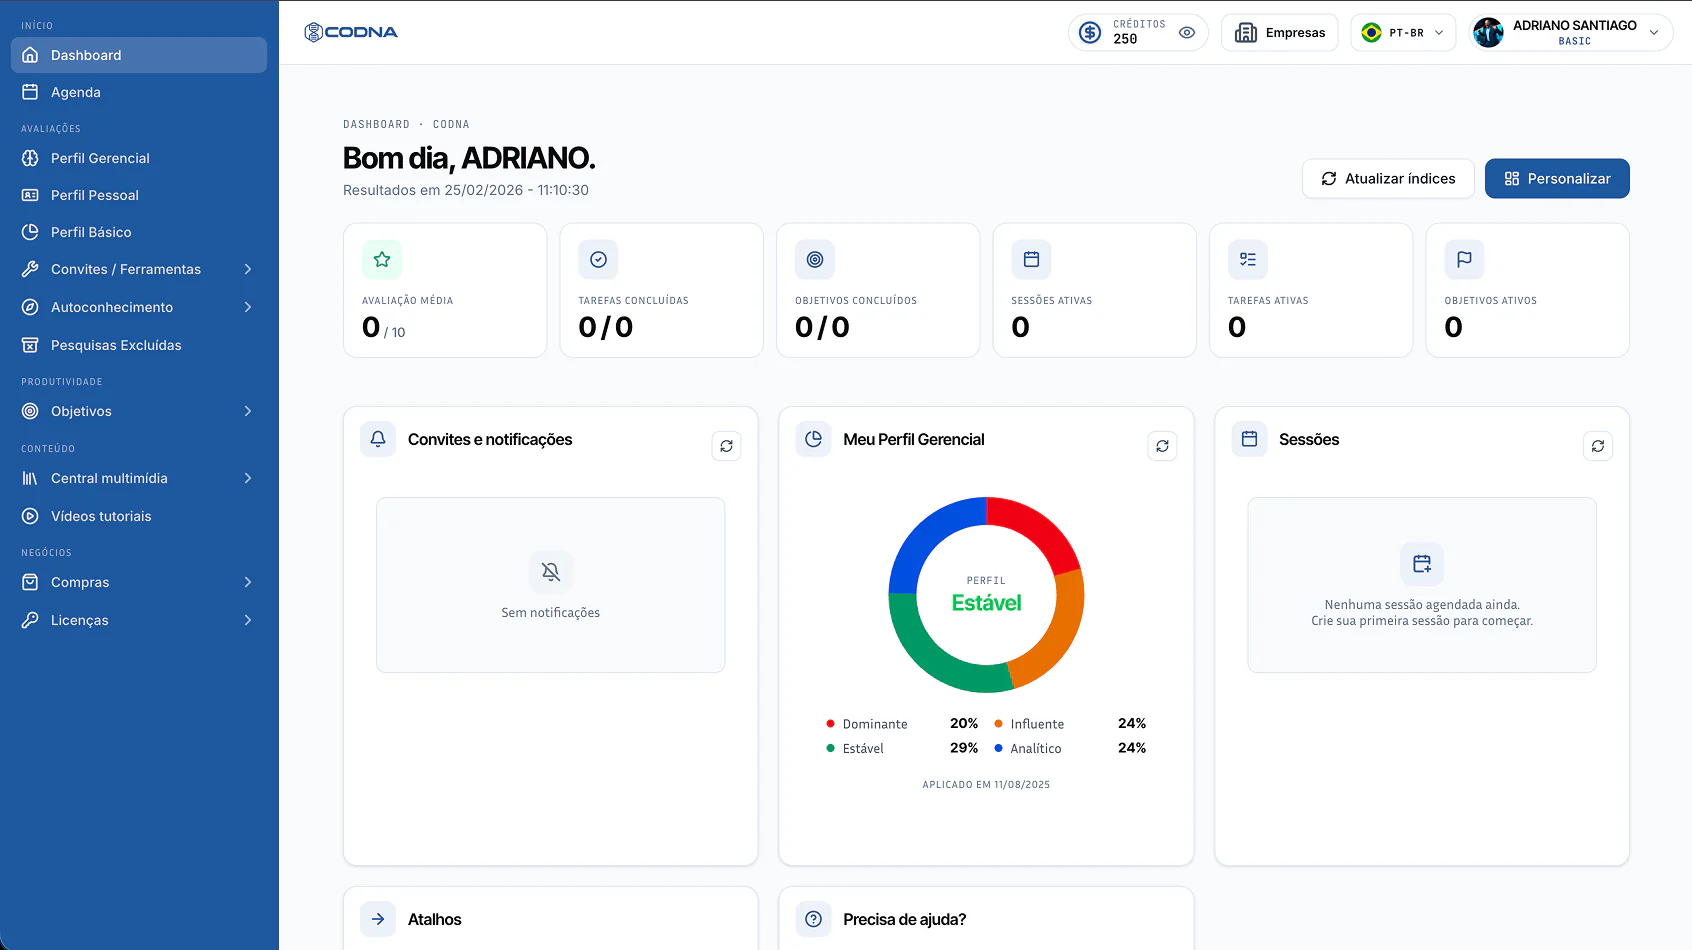Refresh the Meu Perfil Gerencial card
1692x950 pixels.
pyautogui.click(x=1162, y=446)
